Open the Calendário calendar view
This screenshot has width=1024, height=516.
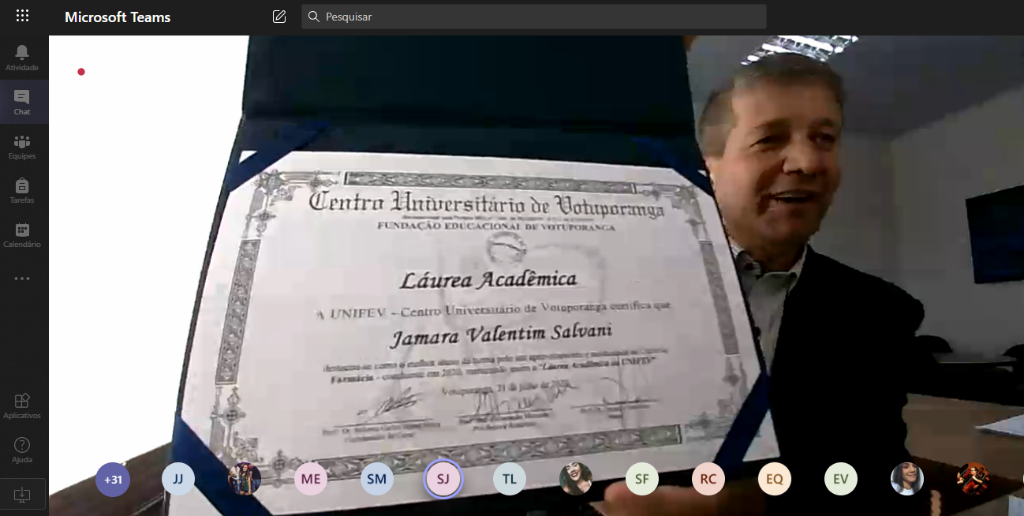[22, 235]
